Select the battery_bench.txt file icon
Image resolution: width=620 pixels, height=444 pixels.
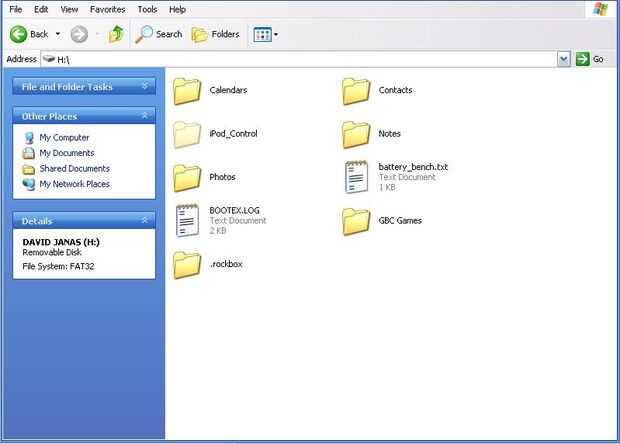click(x=356, y=177)
